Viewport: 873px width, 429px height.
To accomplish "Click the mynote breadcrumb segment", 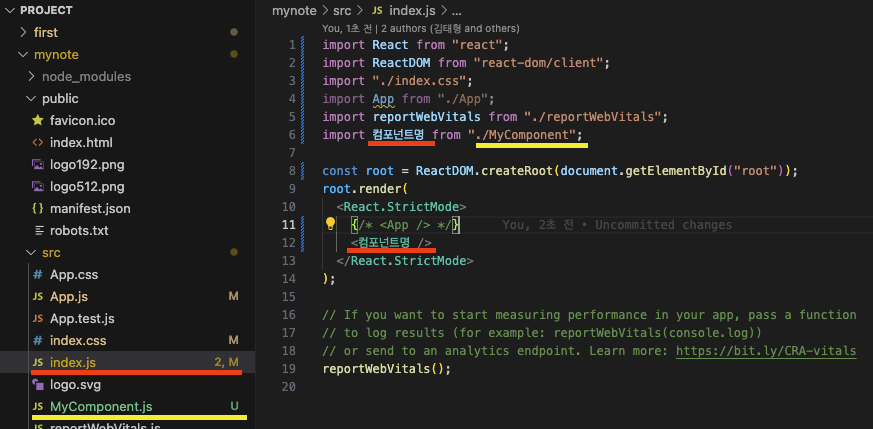I will click(x=294, y=11).
